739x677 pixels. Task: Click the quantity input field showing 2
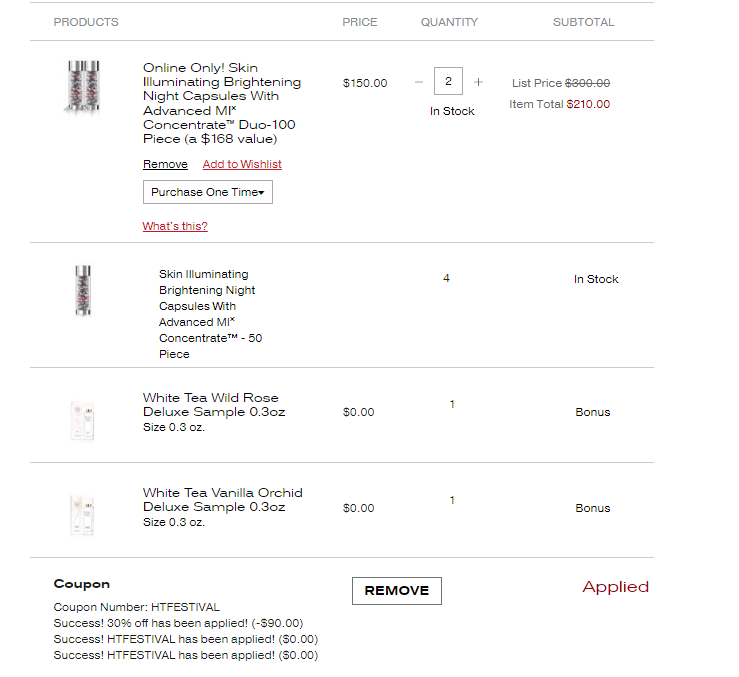[x=448, y=81]
